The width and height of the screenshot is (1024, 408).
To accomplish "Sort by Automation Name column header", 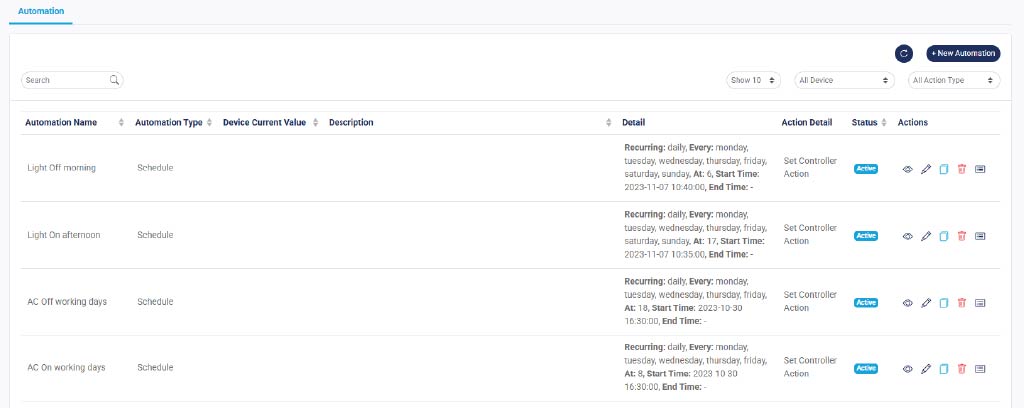I will tap(61, 123).
